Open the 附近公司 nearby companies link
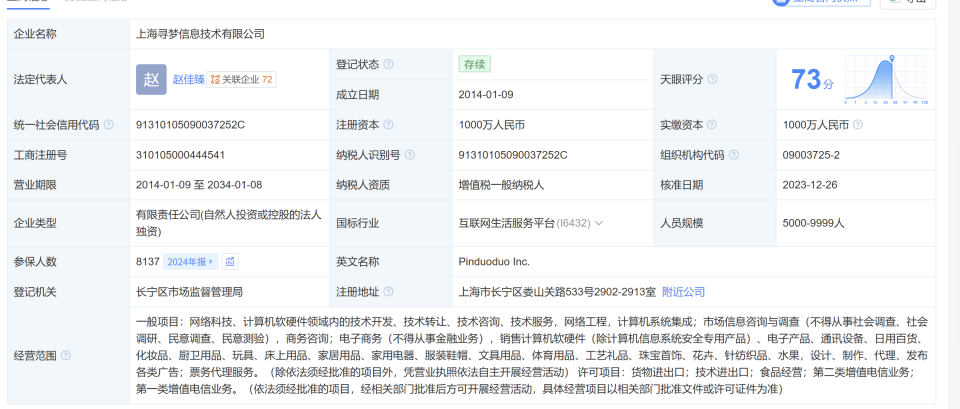 pos(683,292)
